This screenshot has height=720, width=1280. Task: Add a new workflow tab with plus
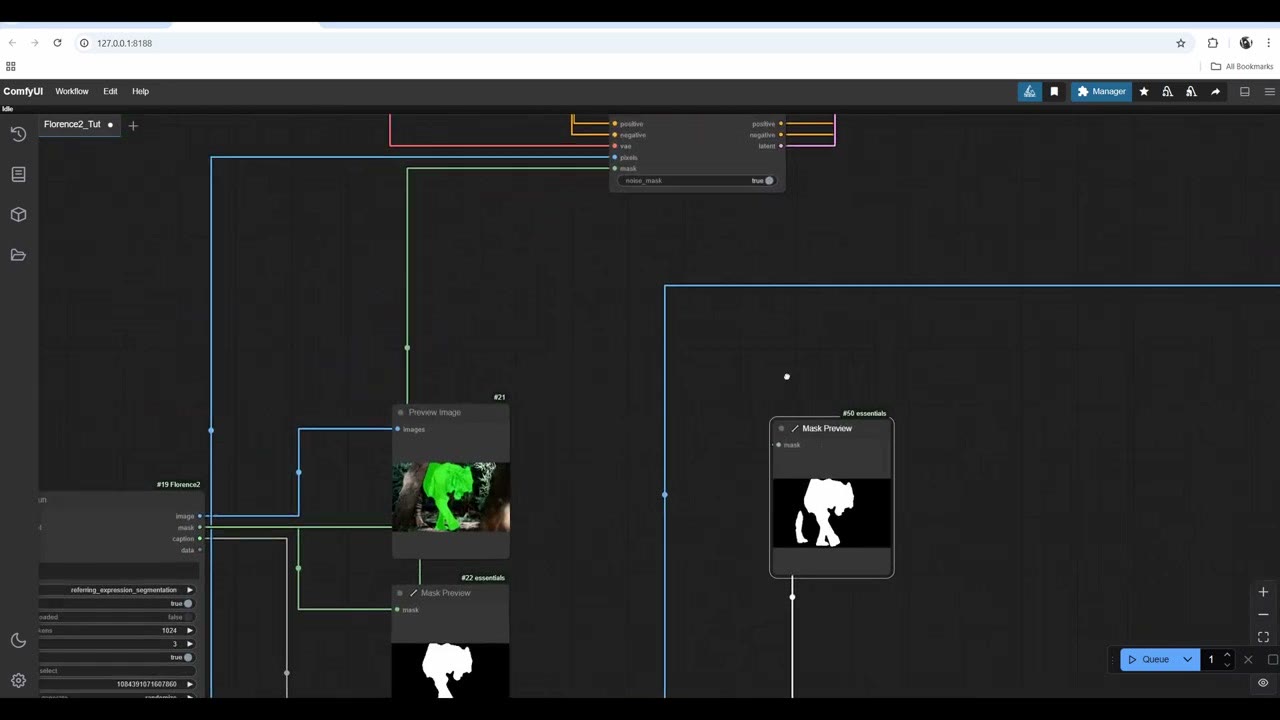click(133, 125)
